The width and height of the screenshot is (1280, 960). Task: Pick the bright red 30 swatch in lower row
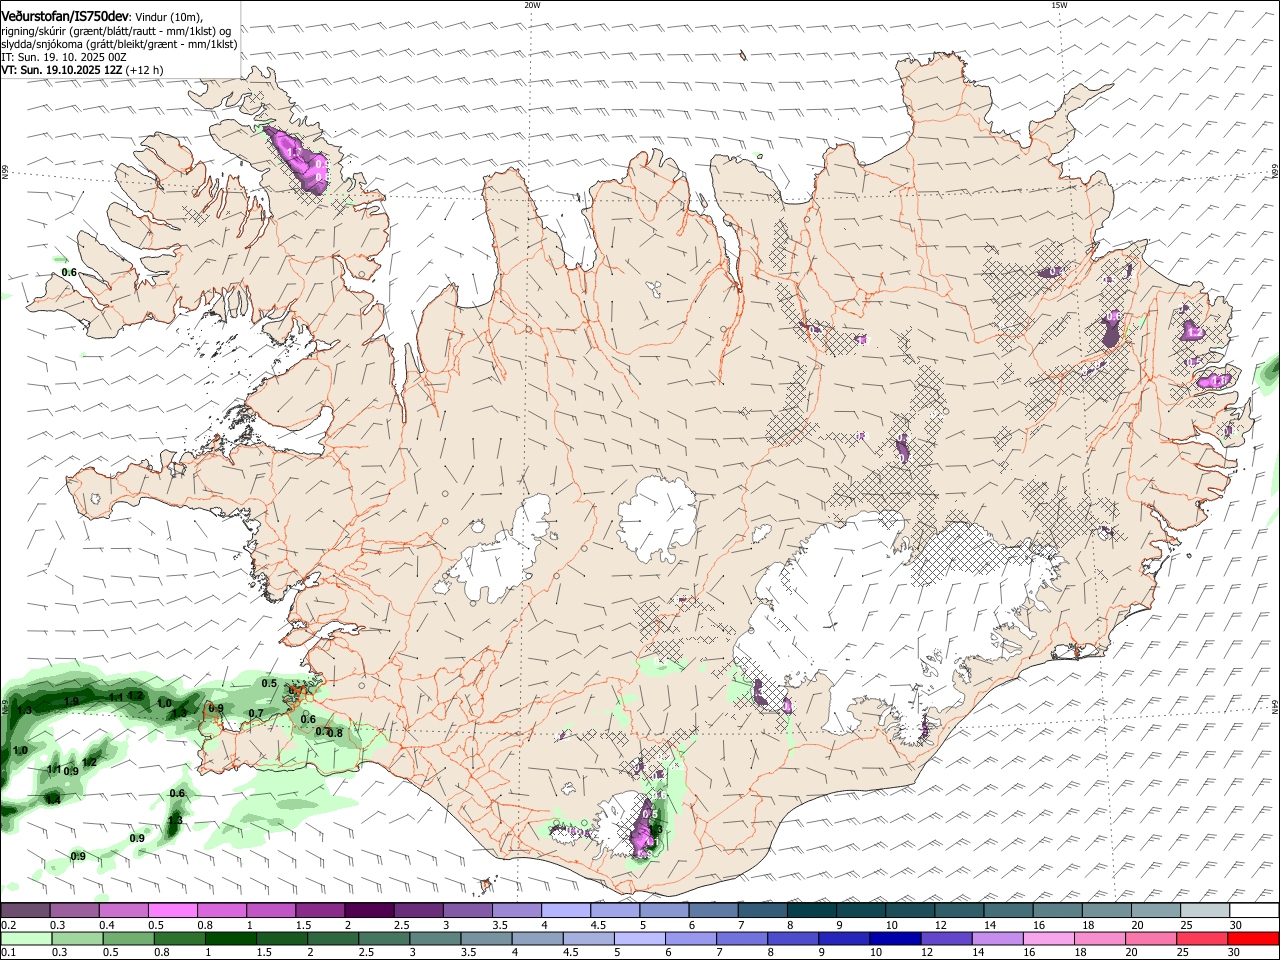tap(1254, 938)
